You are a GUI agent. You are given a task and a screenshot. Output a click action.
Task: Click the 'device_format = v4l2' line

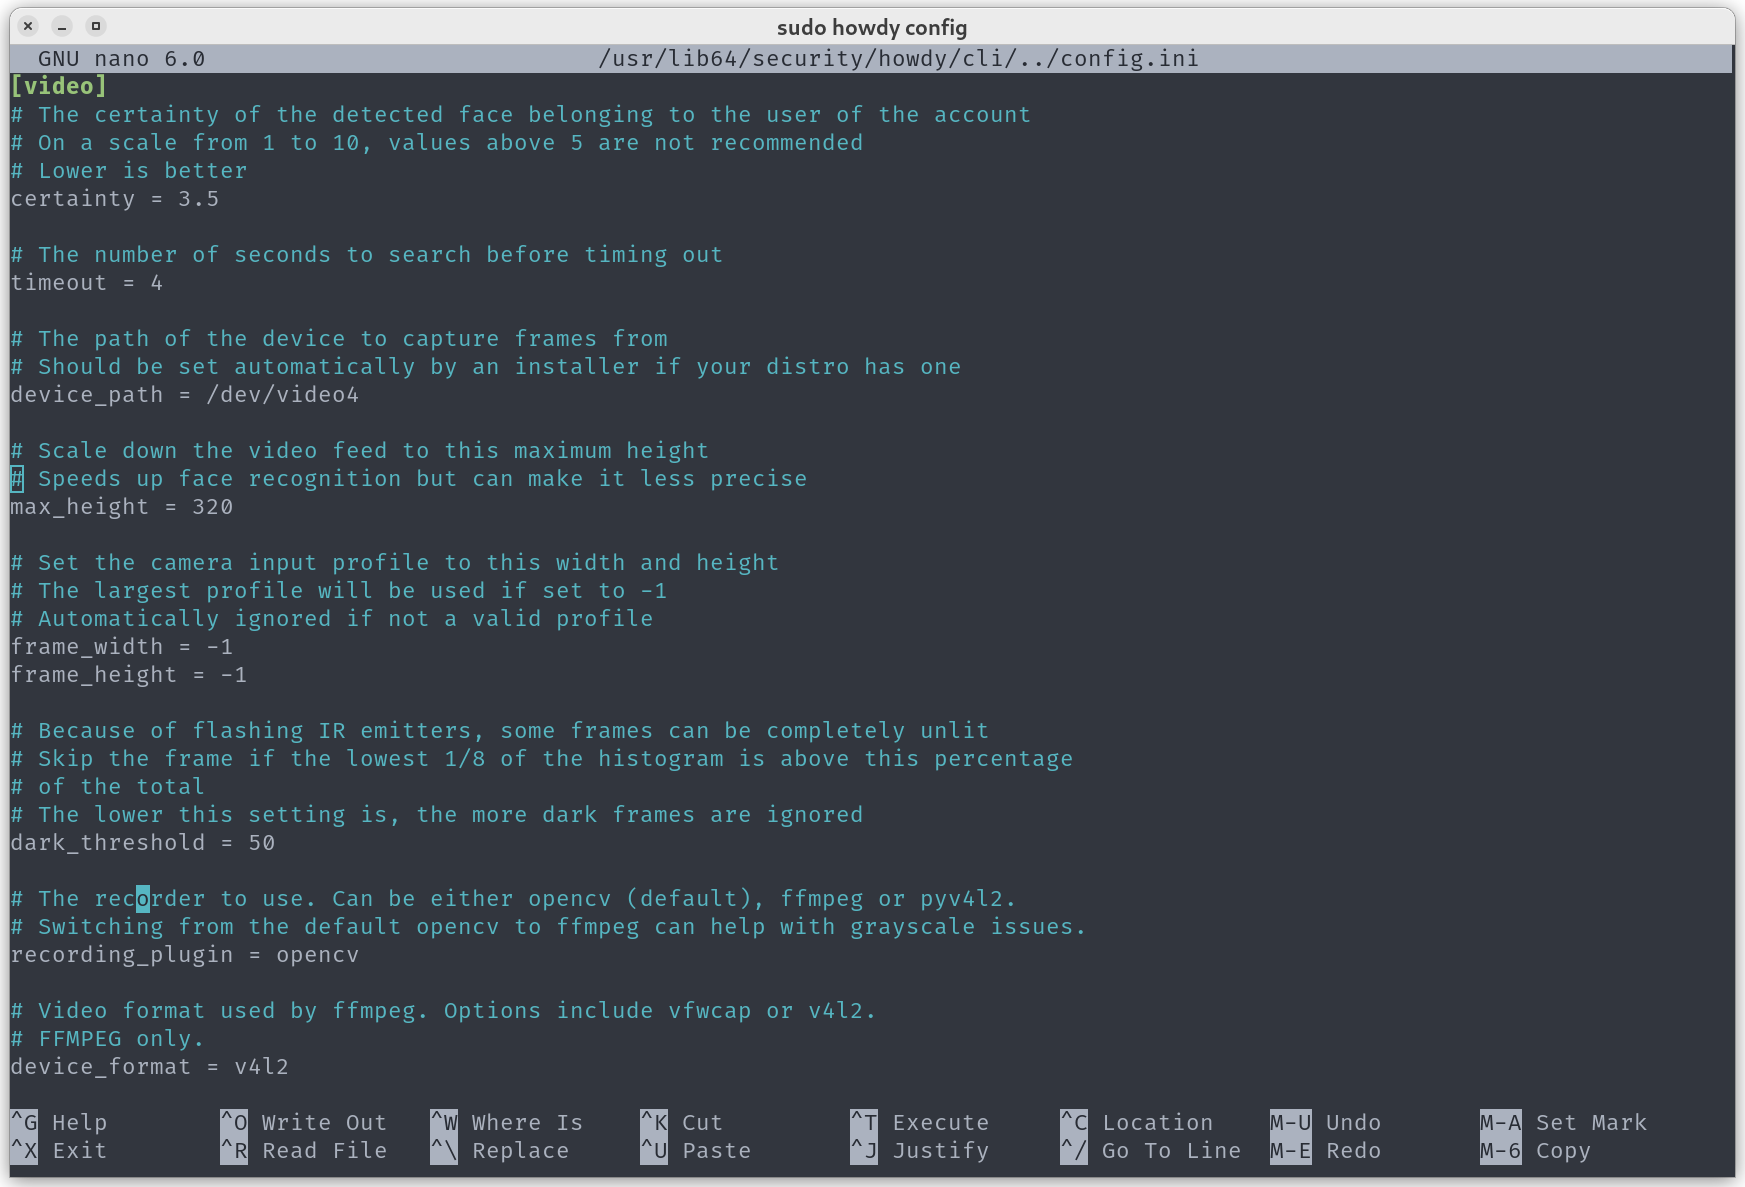(149, 1067)
